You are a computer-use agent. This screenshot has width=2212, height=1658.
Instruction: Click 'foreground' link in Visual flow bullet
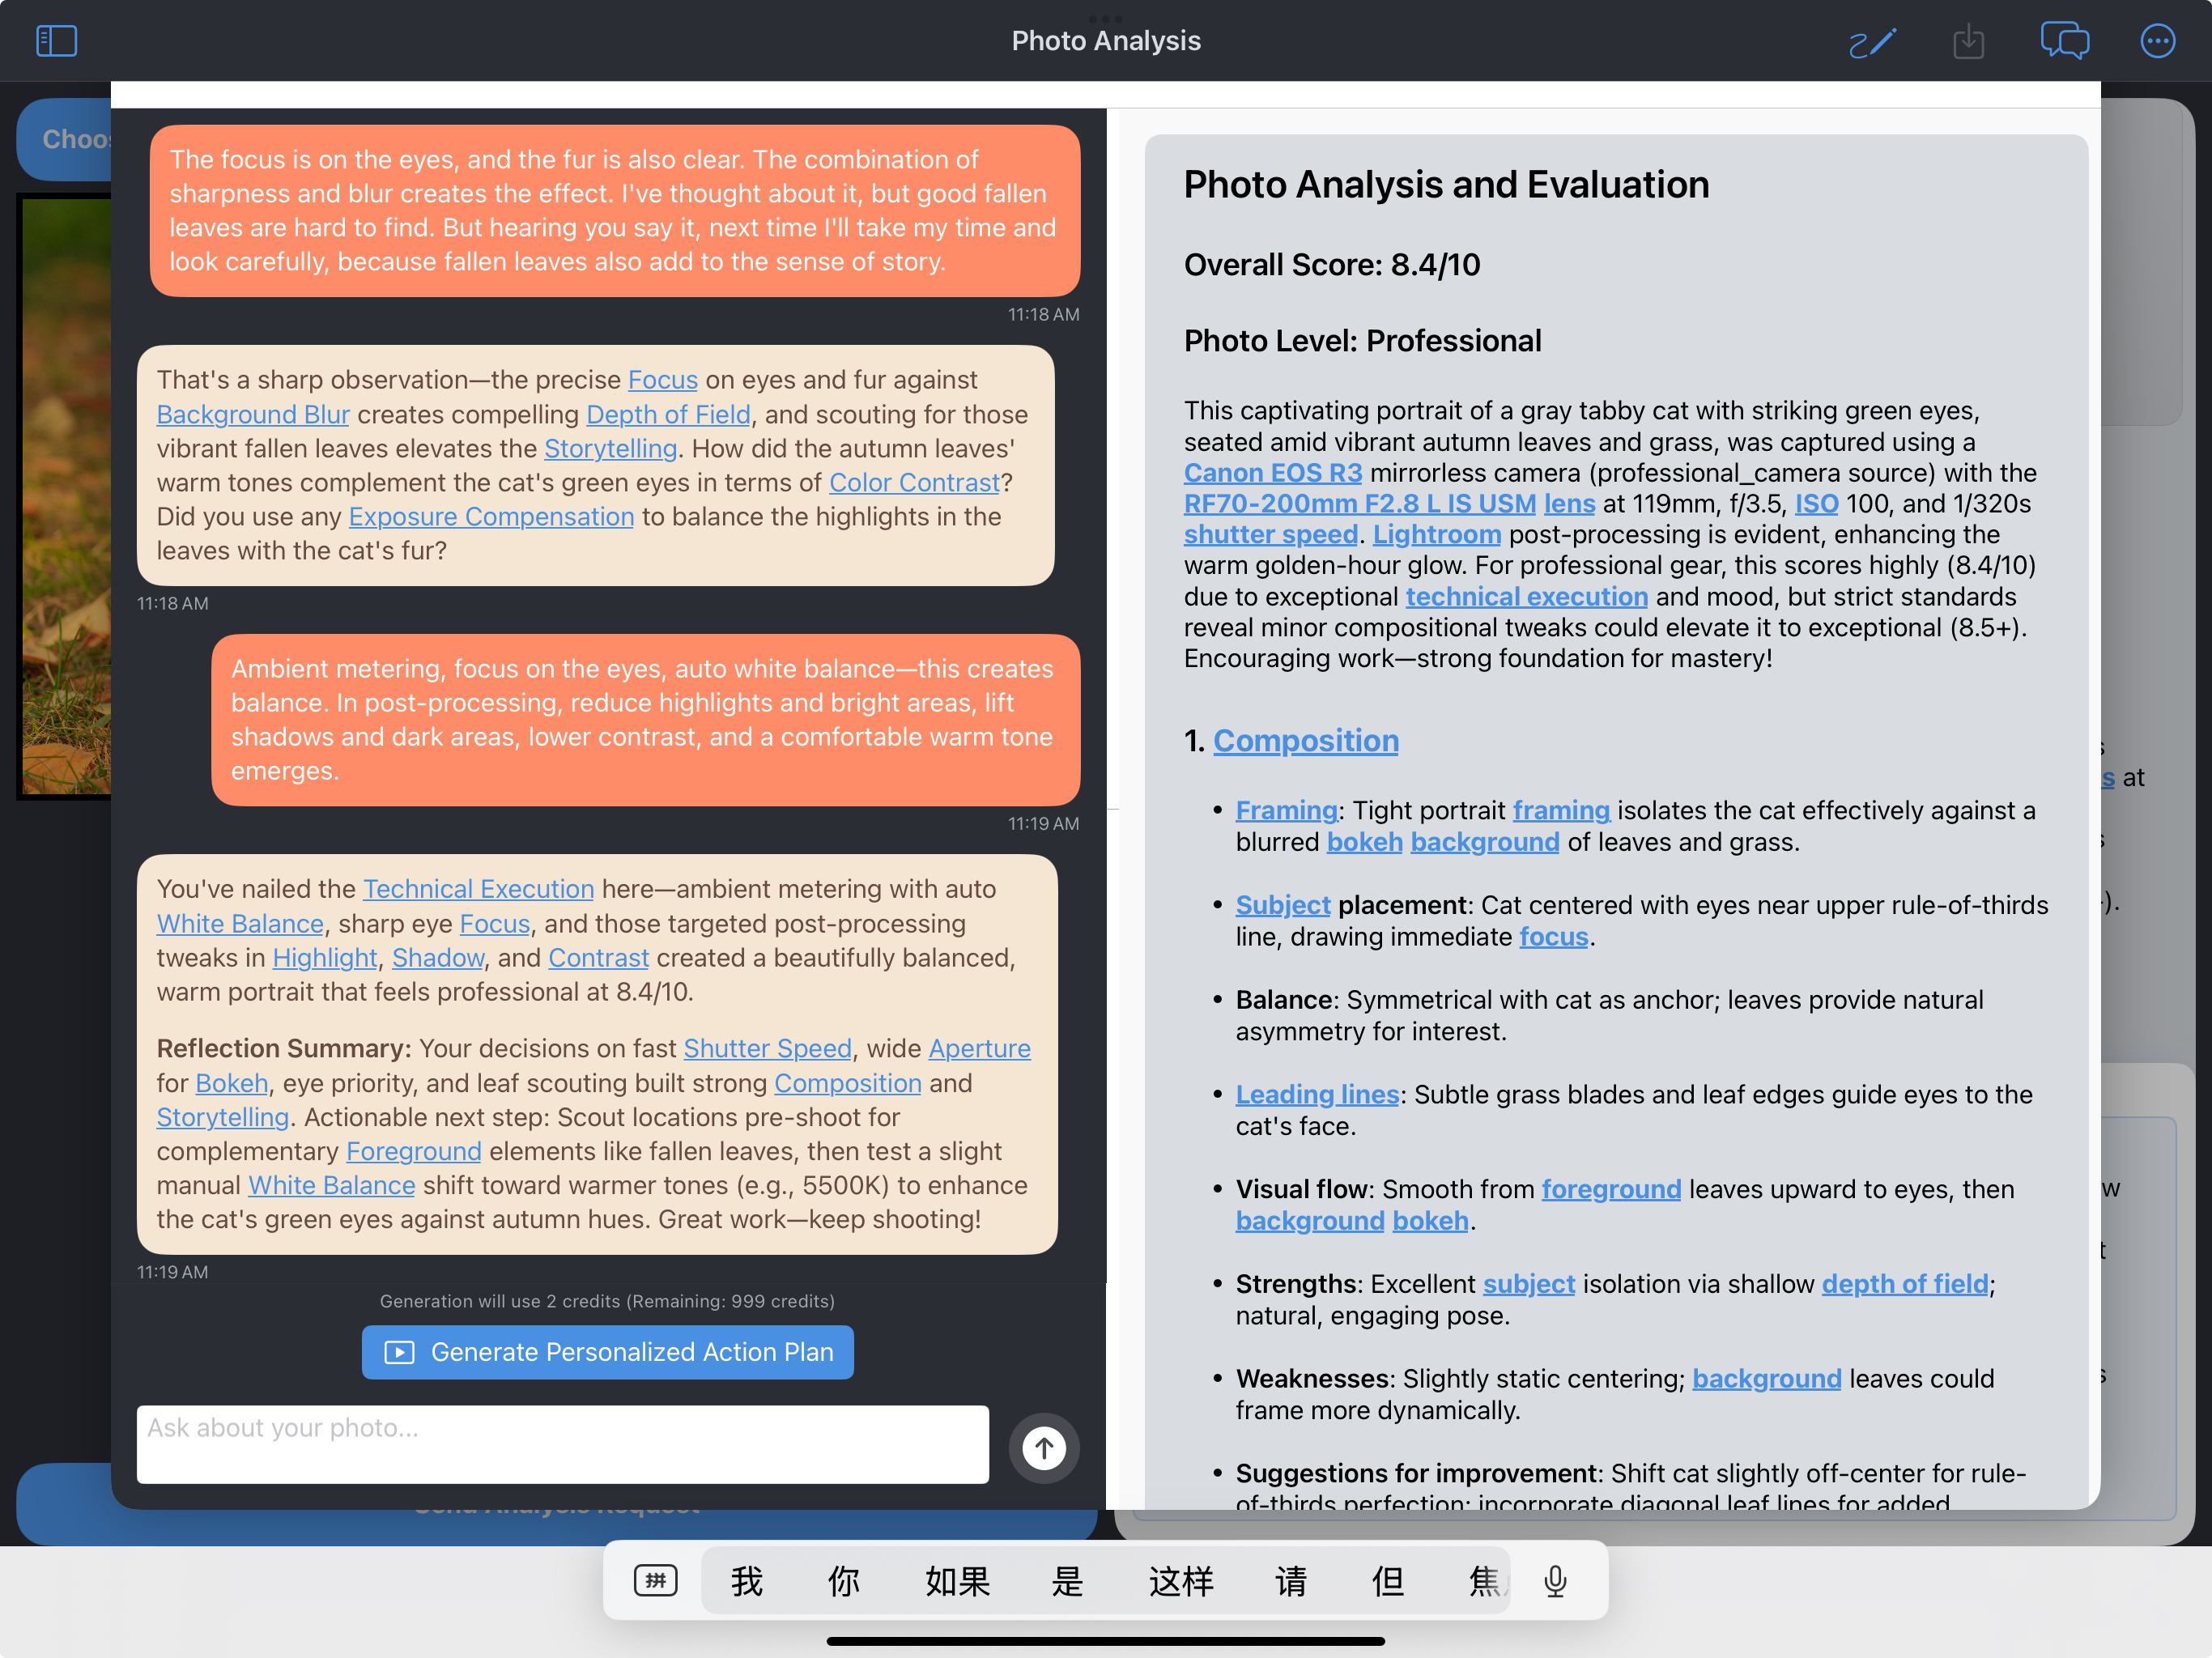pyautogui.click(x=1611, y=1189)
